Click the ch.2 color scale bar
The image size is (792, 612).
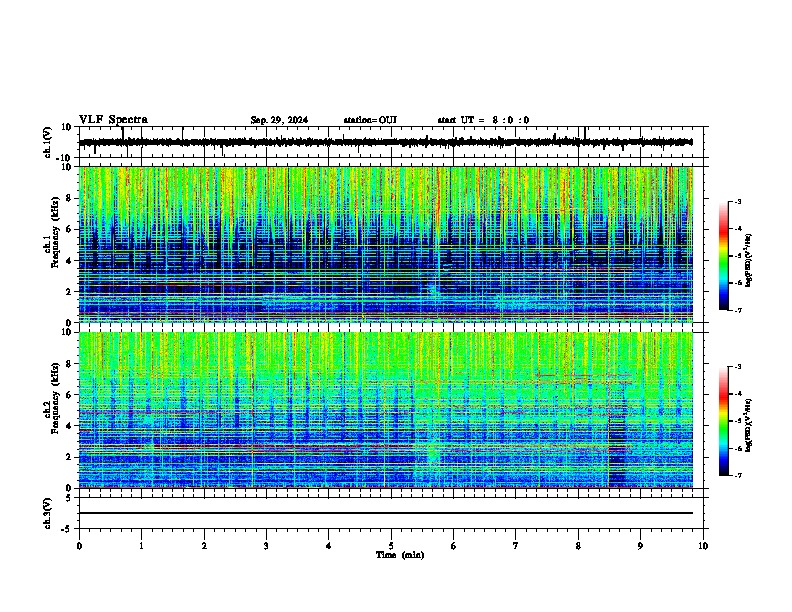723,421
